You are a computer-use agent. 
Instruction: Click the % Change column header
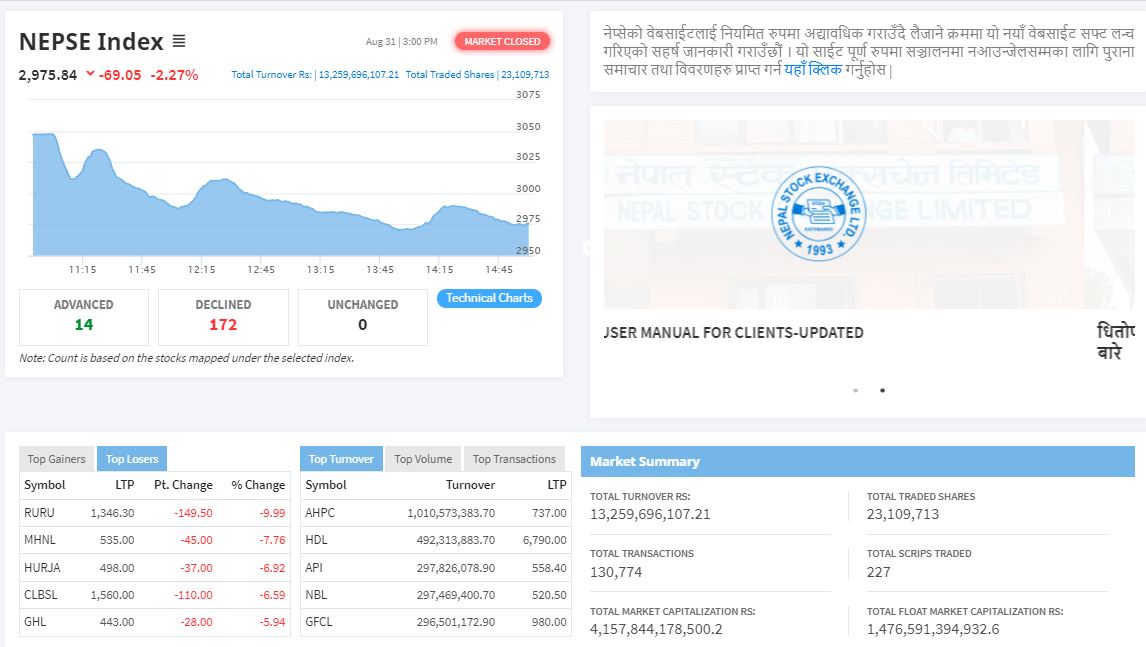point(258,485)
